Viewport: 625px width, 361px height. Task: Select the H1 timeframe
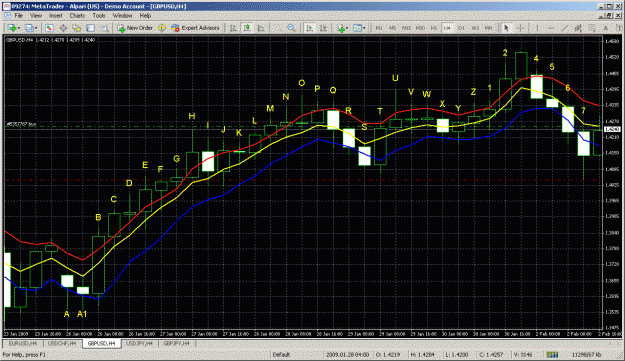(434, 28)
